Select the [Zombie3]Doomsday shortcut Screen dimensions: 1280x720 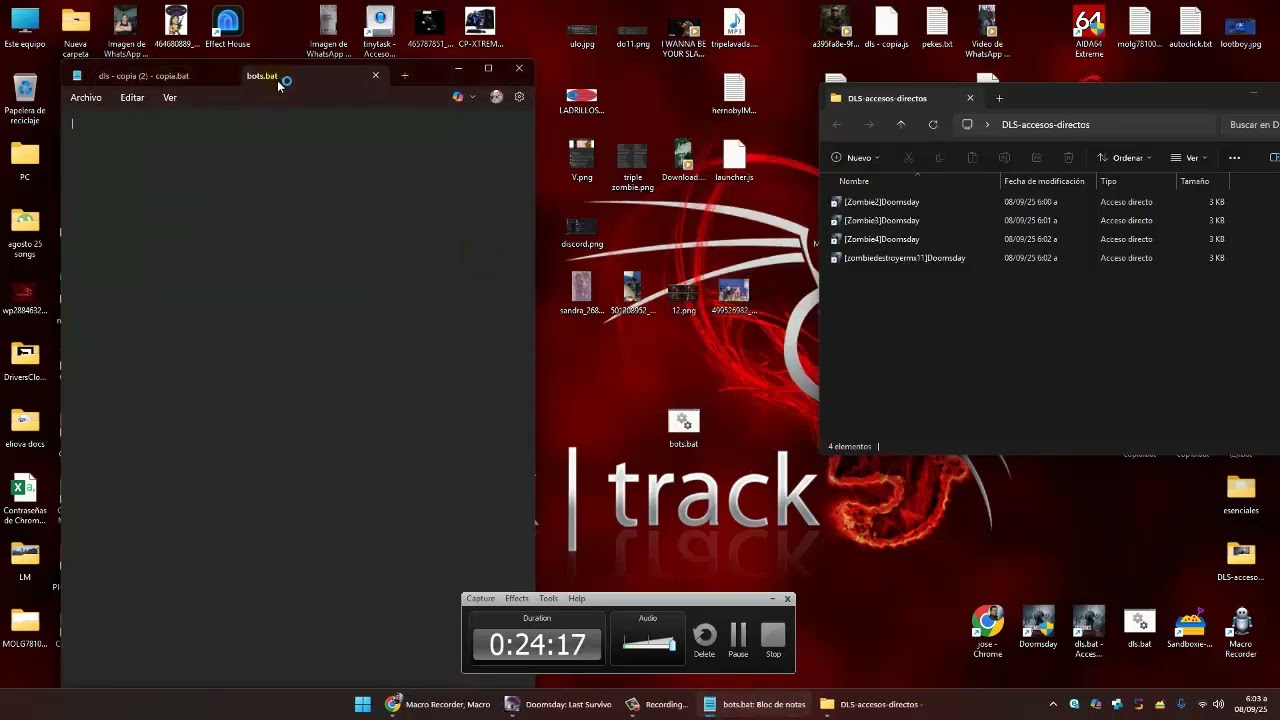pos(881,221)
